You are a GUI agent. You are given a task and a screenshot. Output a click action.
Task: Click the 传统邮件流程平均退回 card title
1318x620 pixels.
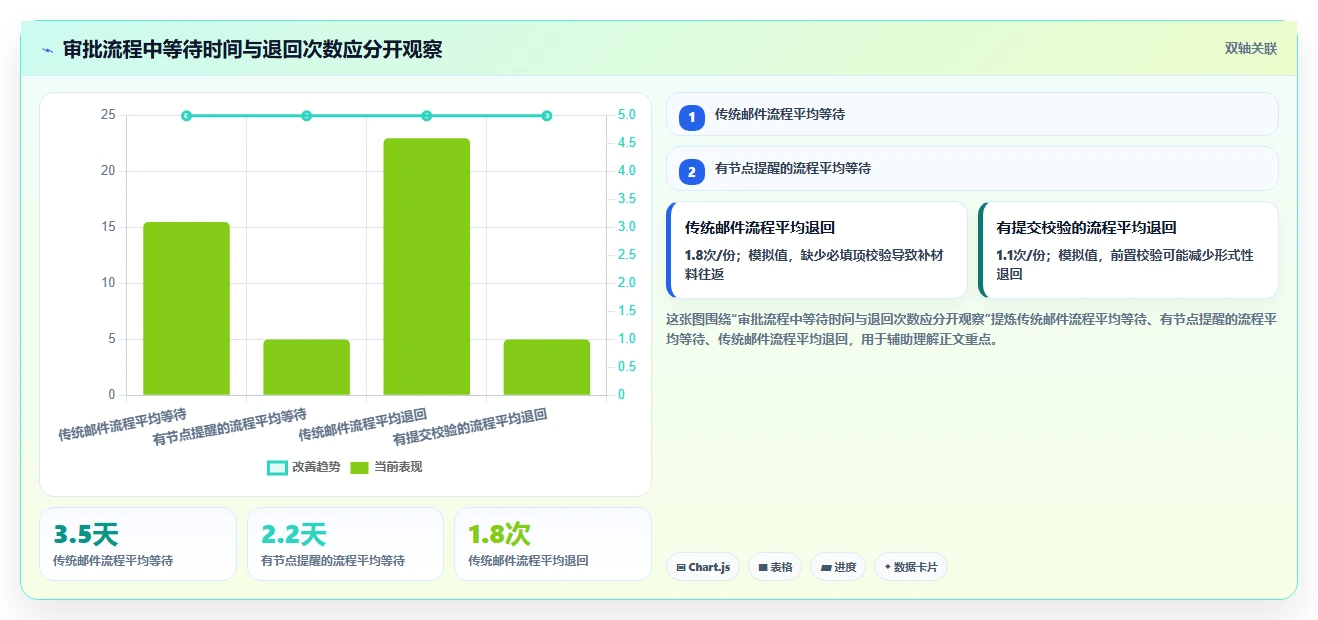point(760,228)
